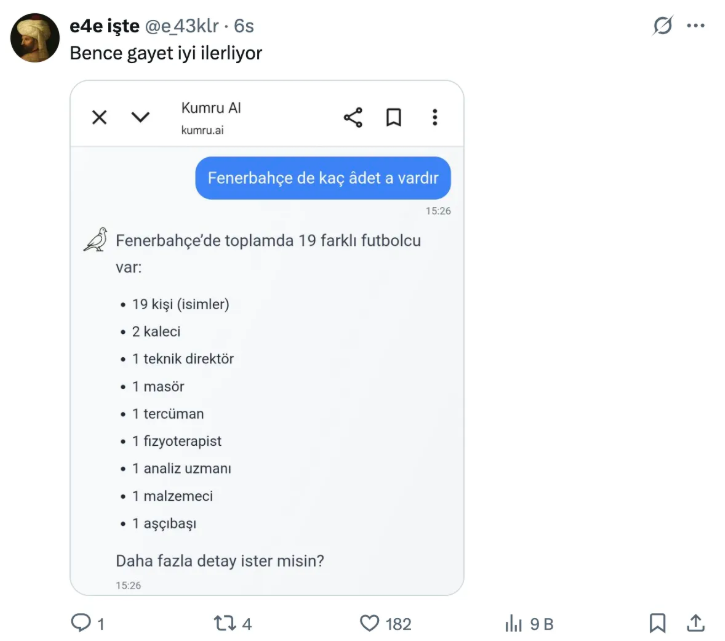Open the e4e işte profile avatar
The width and height of the screenshot is (725, 641).
click(35, 38)
